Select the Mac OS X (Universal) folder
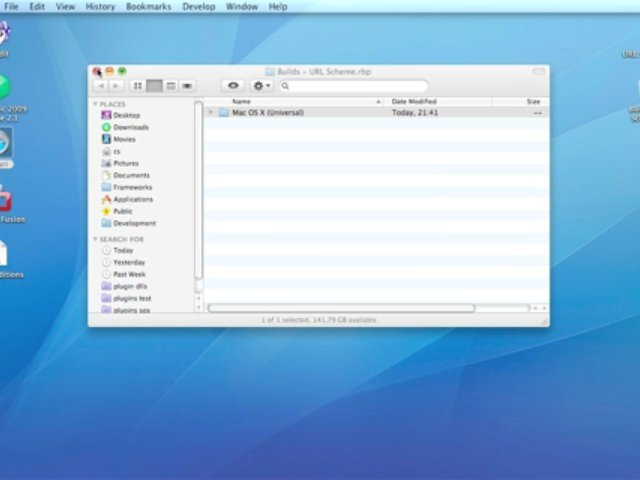This screenshot has width=640, height=480. click(267, 113)
